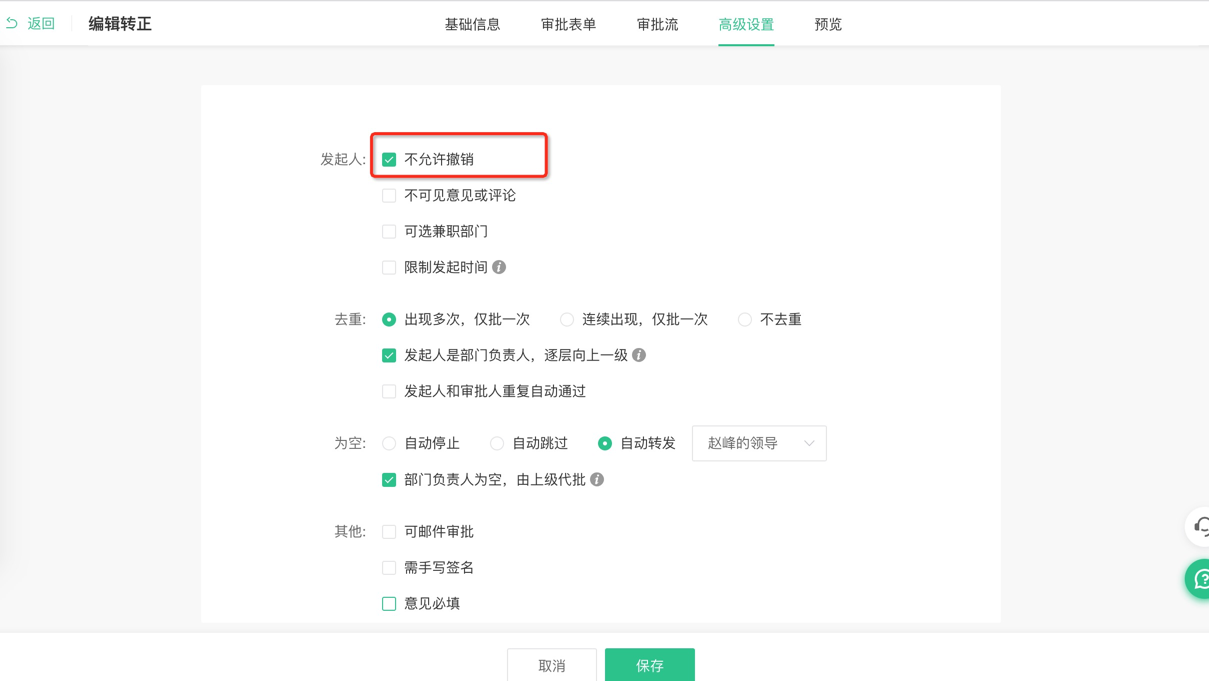1209x681 pixels.
Task: Click the 为空: label
Action: tap(350, 443)
